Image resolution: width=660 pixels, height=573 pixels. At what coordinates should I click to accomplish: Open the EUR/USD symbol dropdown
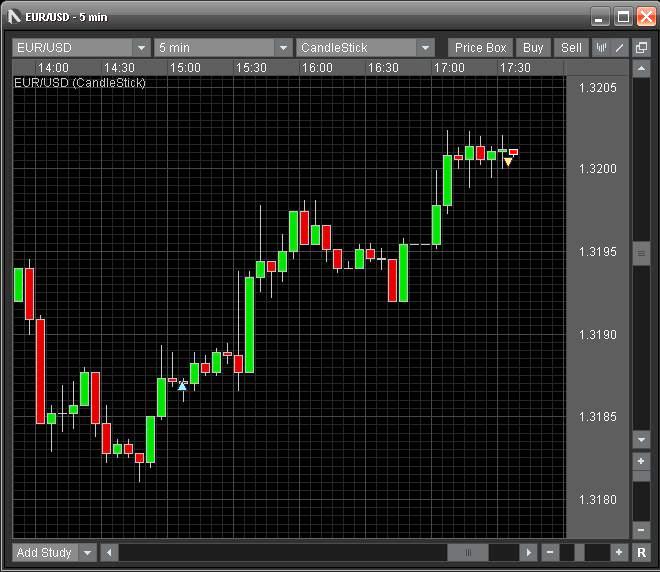pyautogui.click(x=141, y=47)
